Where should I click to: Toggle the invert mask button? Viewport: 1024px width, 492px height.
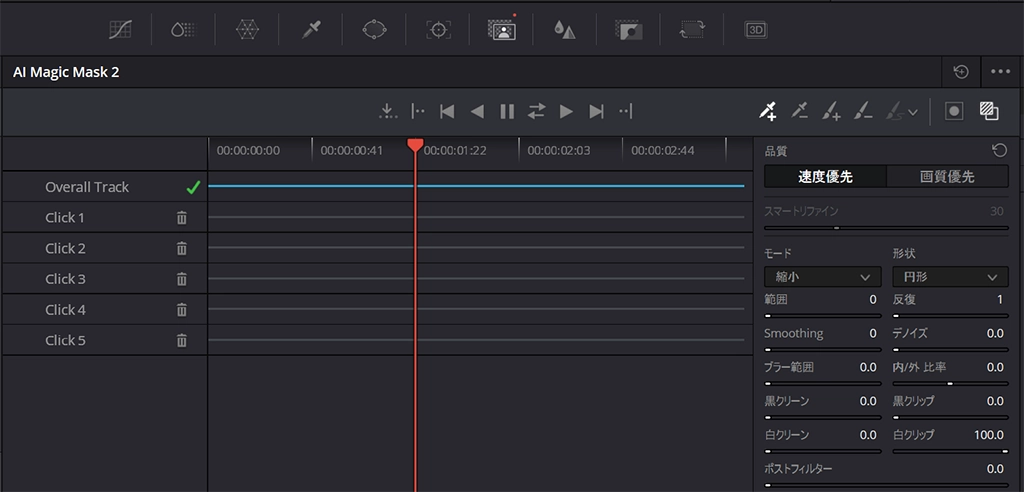989,111
